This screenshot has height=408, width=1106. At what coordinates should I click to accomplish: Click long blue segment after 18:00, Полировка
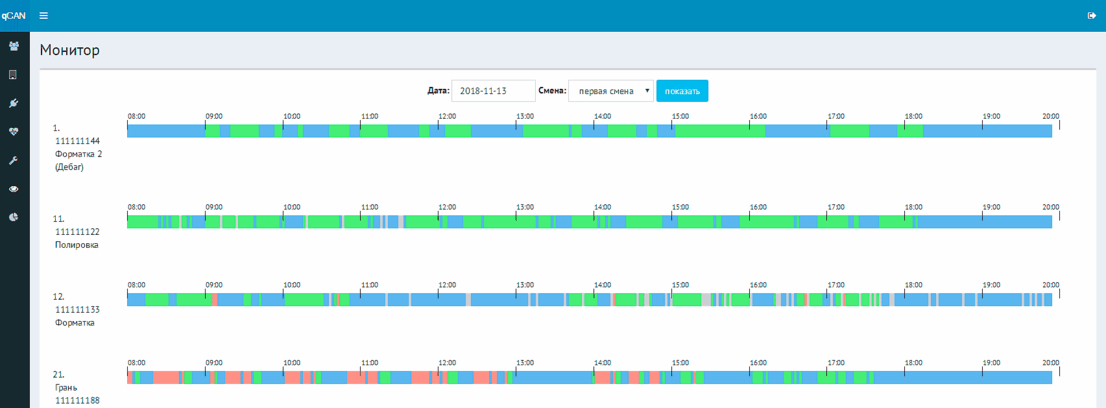[985, 222]
